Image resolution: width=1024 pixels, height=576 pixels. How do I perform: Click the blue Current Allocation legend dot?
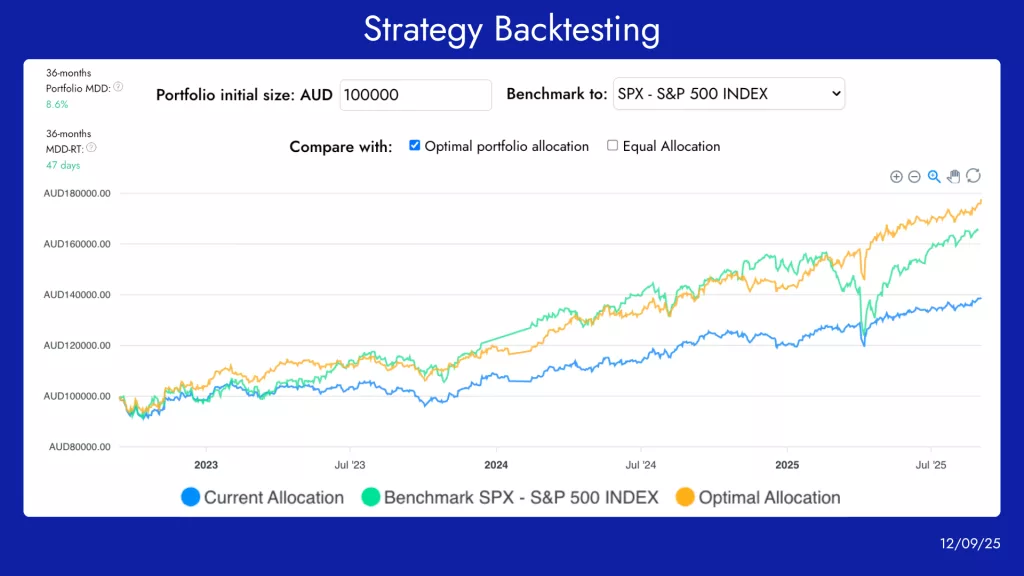pos(190,497)
